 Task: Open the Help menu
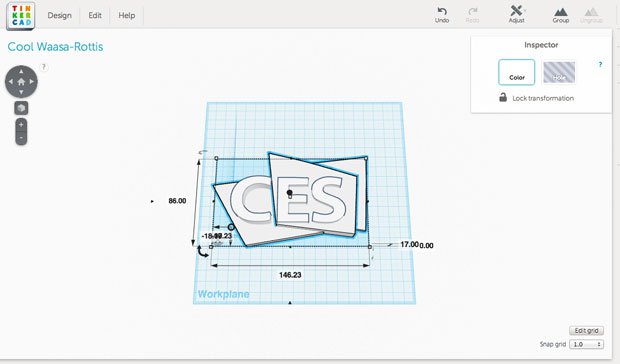pos(127,15)
